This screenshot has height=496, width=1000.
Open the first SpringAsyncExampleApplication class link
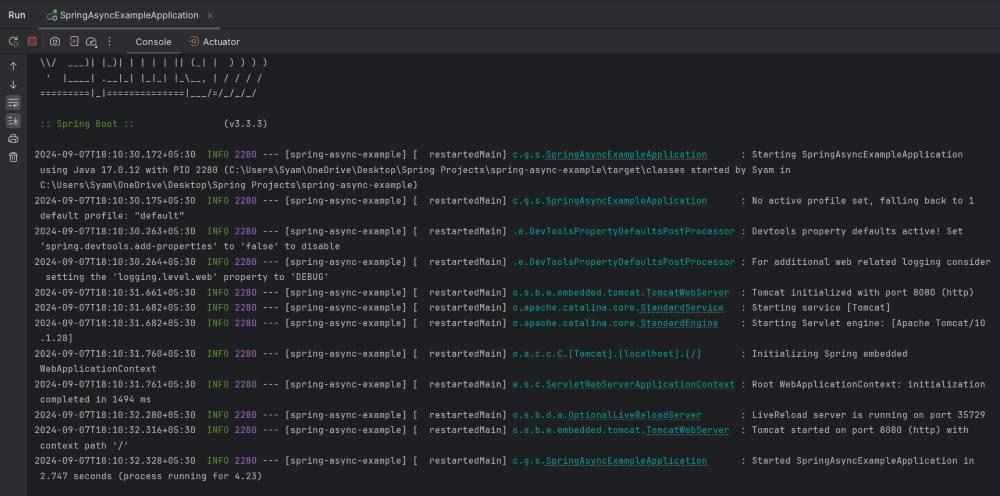click(x=626, y=155)
